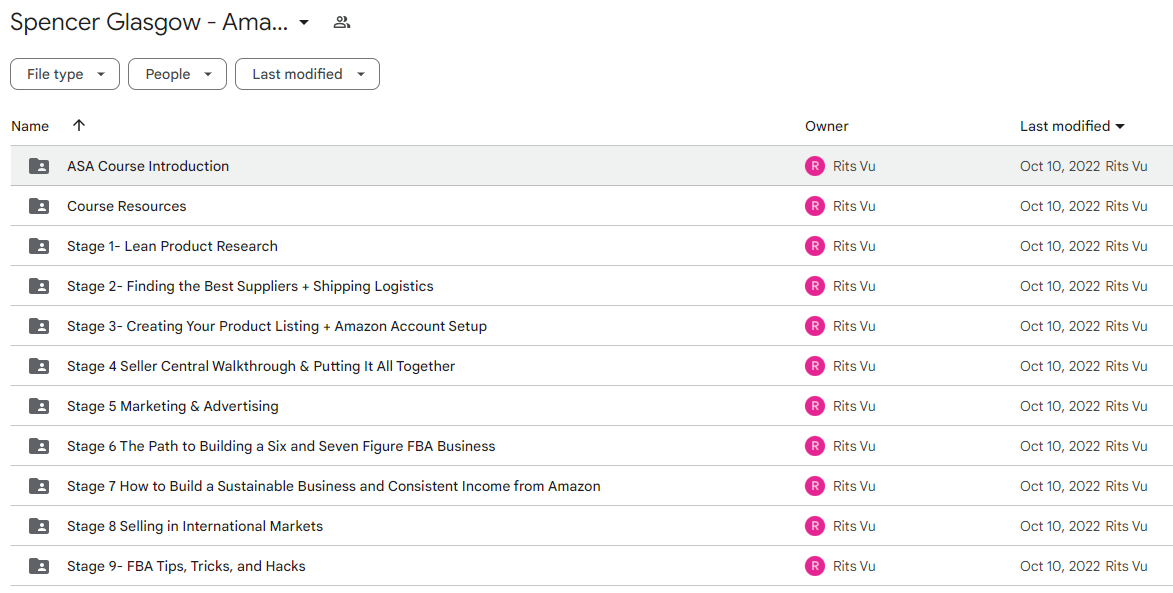
Task: Click the shared people icon beside folder title
Action: point(342,22)
